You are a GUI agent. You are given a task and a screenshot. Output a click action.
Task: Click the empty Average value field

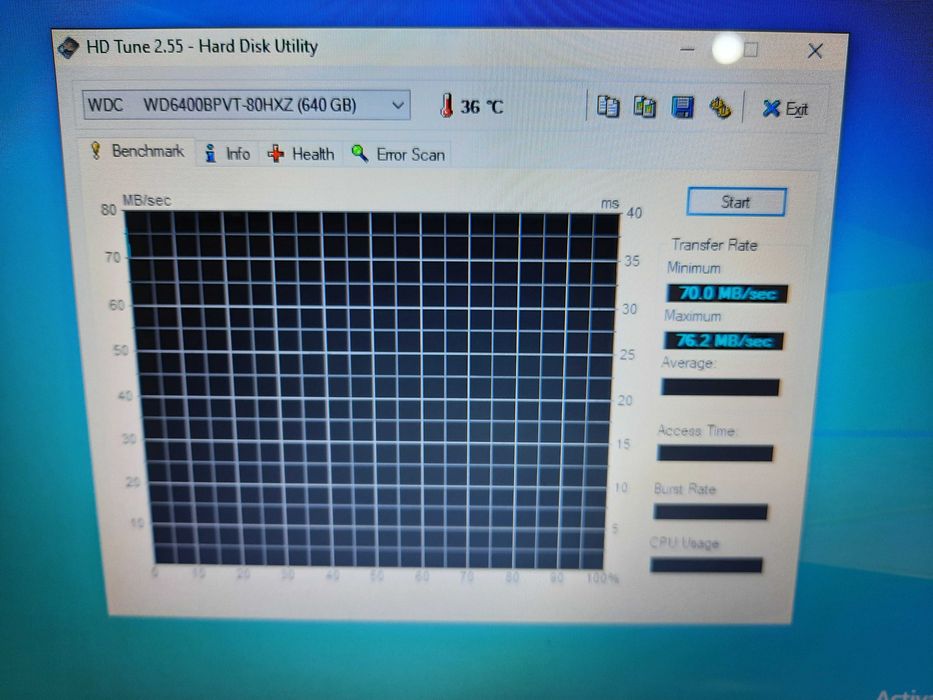click(x=720, y=388)
